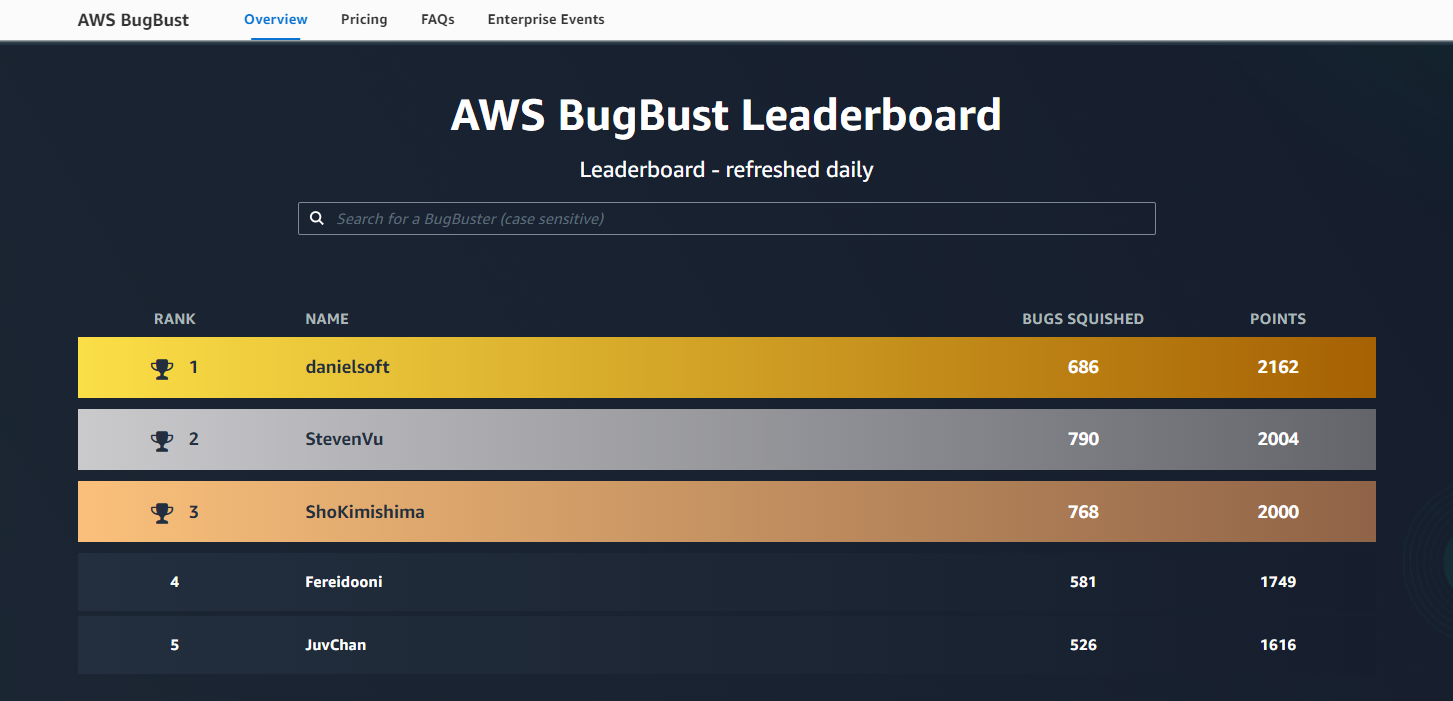Click the BUGS SQUISHED column header
This screenshot has height=701, width=1453.
[x=1083, y=319]
